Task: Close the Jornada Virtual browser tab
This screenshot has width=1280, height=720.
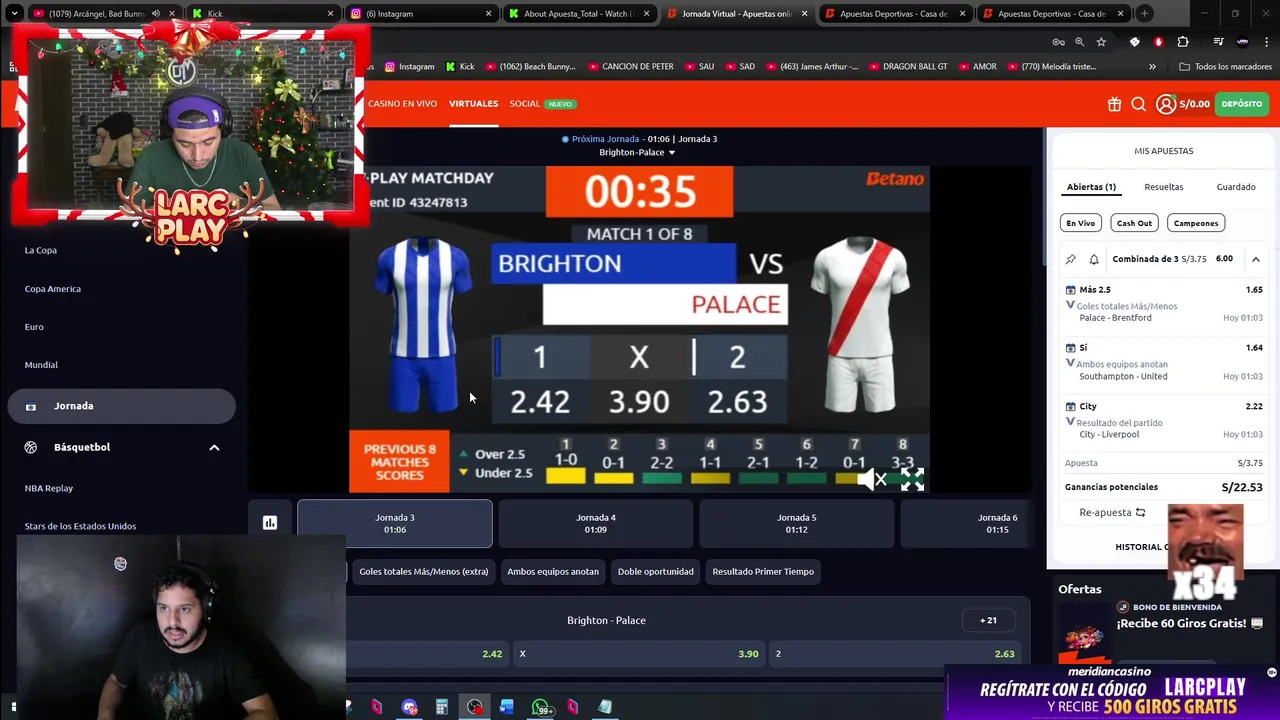Action: click(x=805, y=14)
